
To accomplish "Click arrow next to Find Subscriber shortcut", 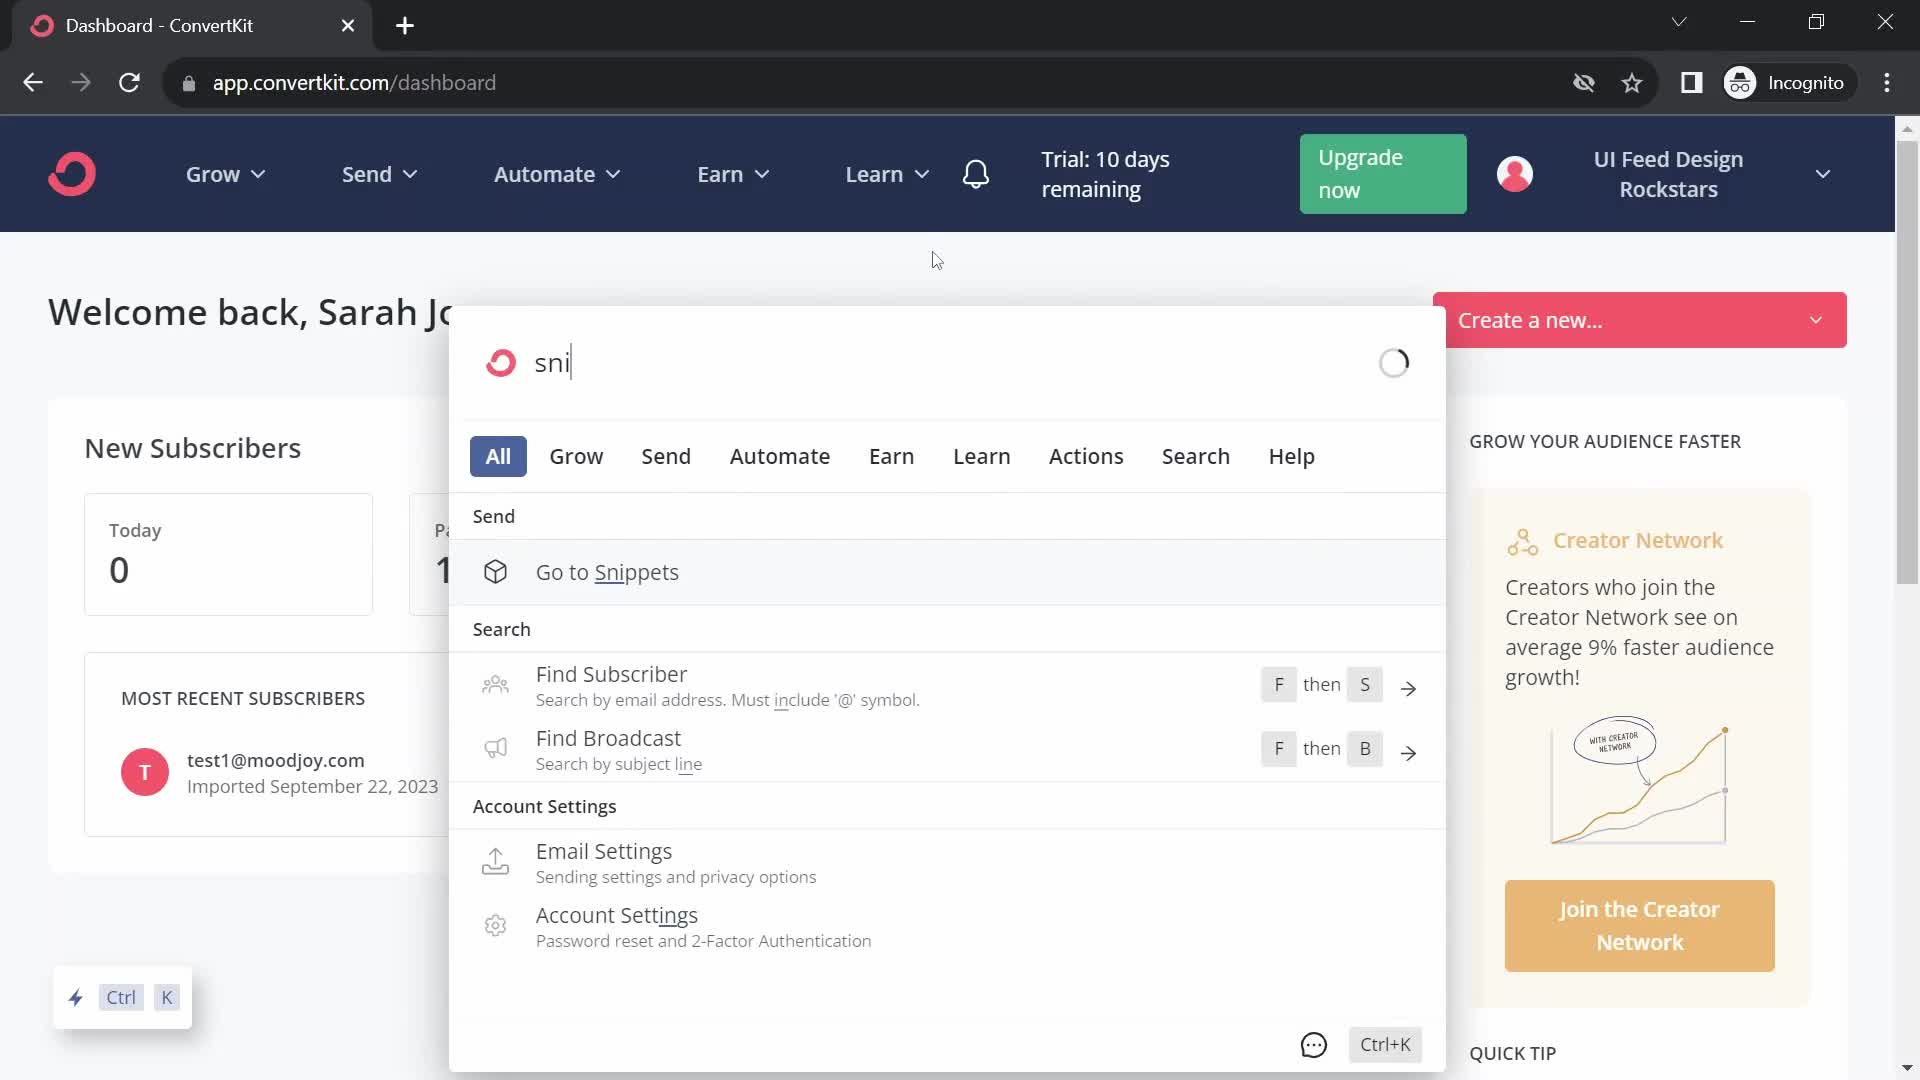I will tap(1408, 688).
